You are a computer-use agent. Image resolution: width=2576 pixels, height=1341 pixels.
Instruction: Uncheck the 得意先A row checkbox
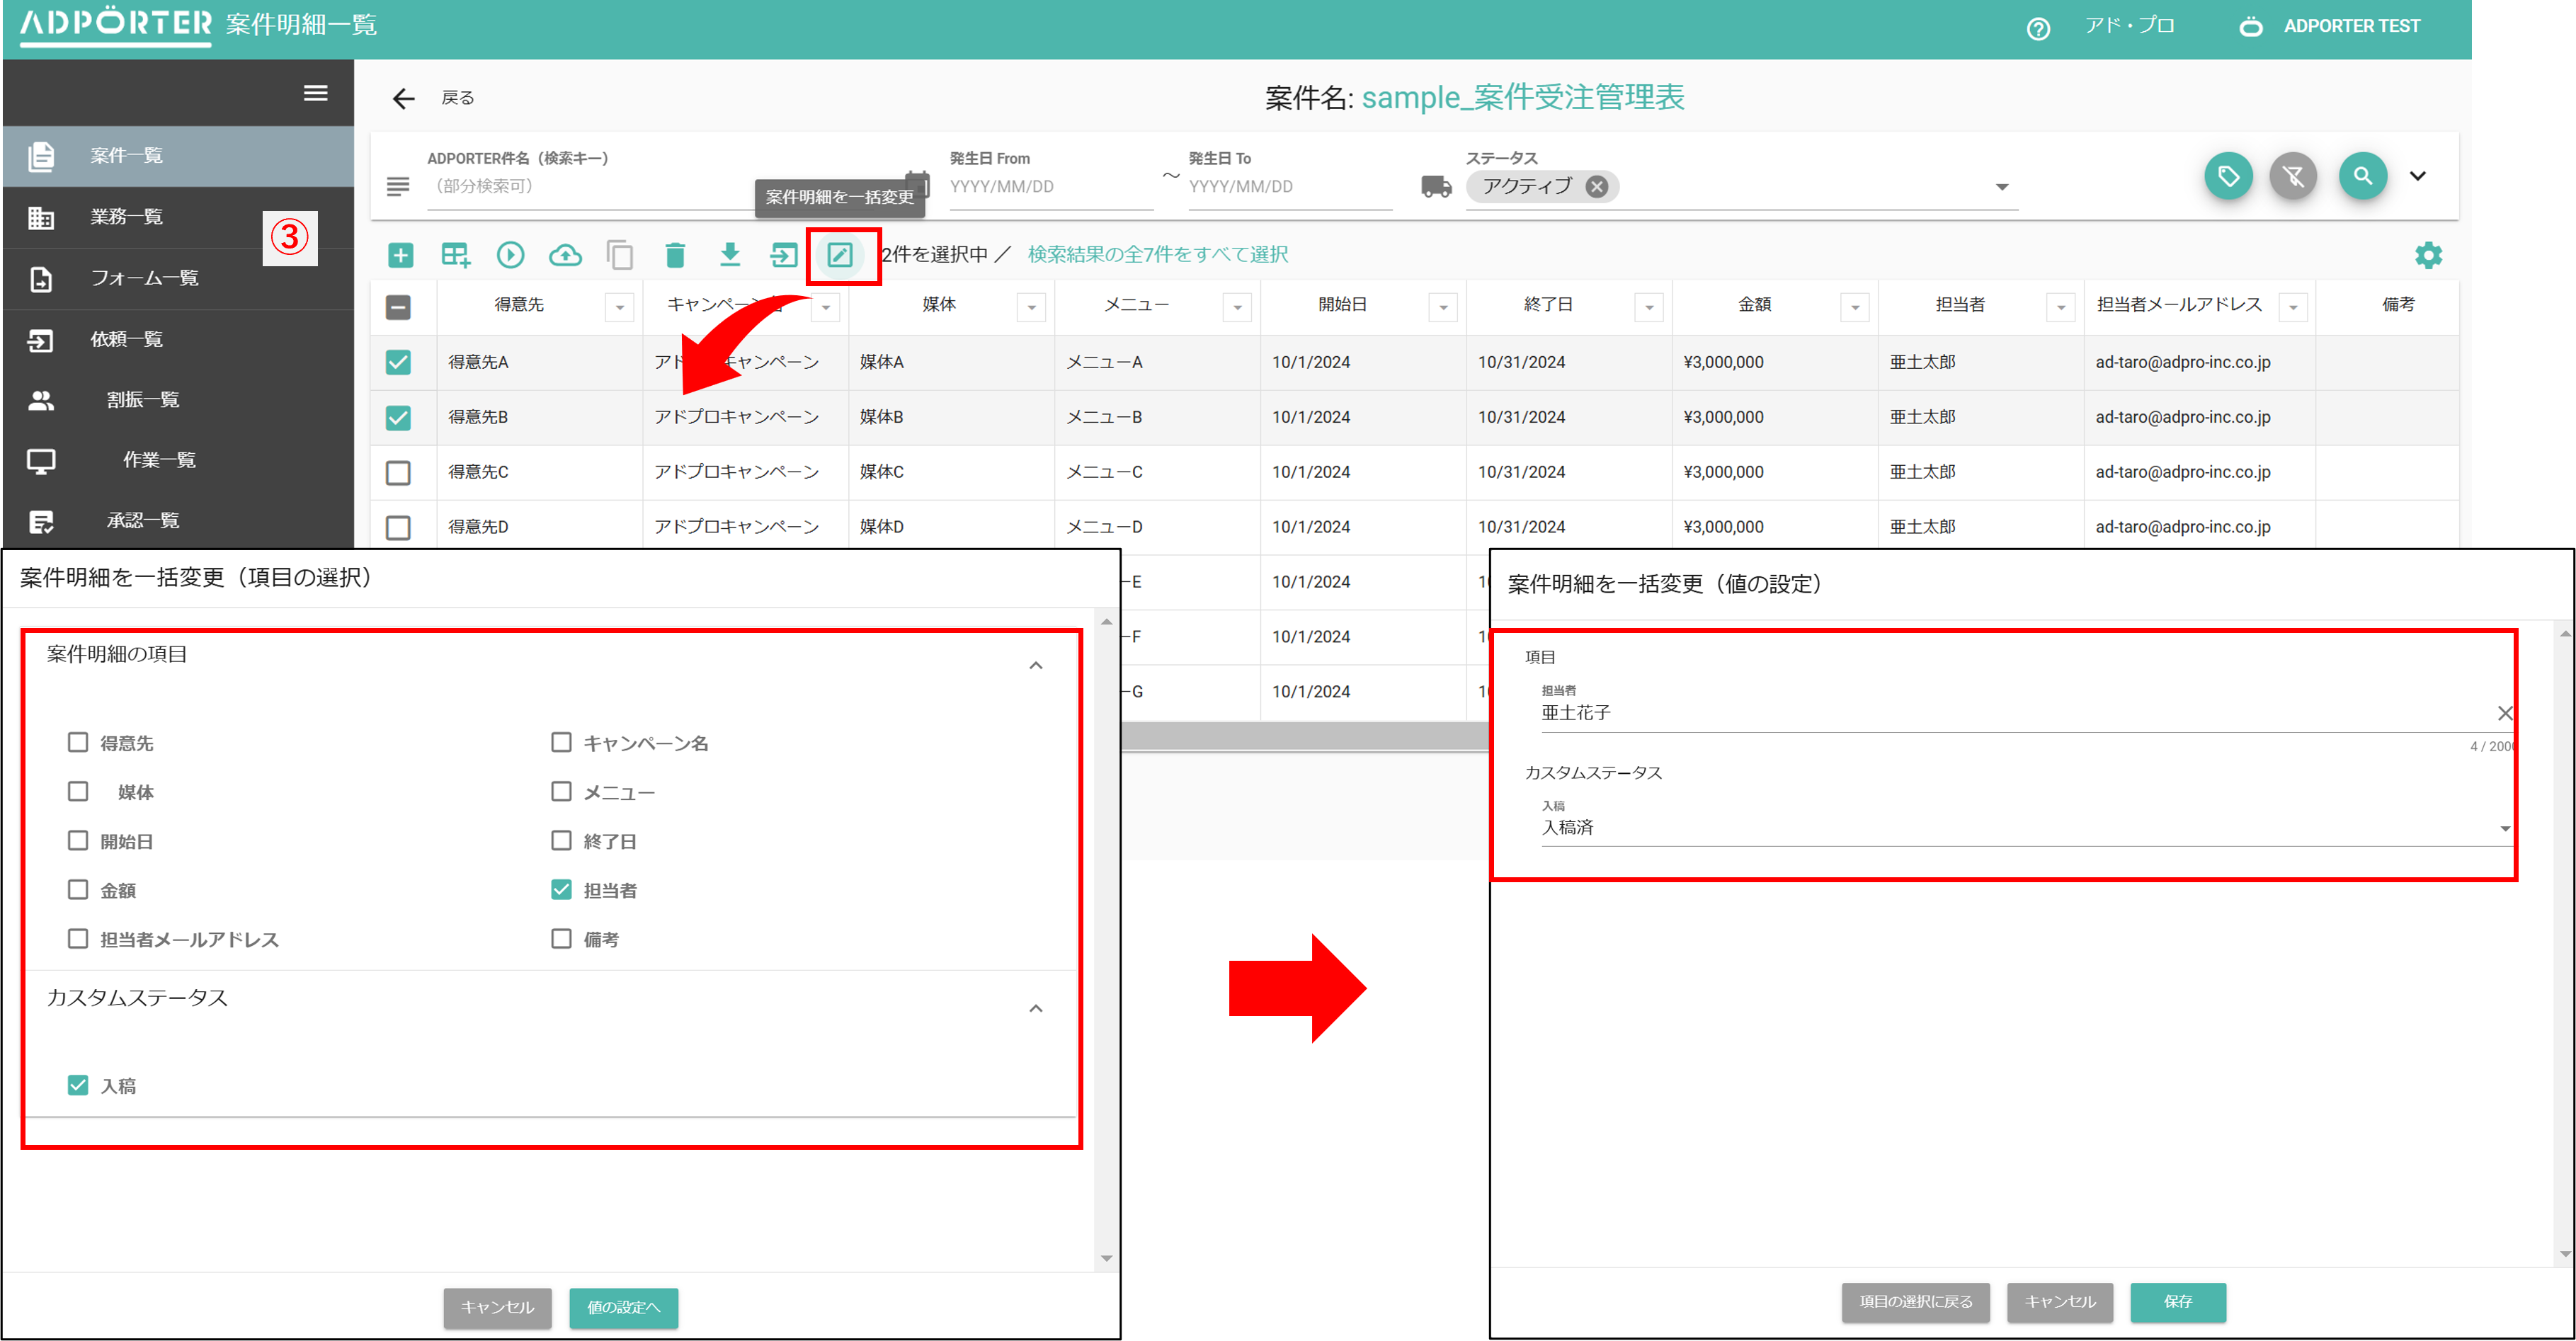tap(398, 362)
